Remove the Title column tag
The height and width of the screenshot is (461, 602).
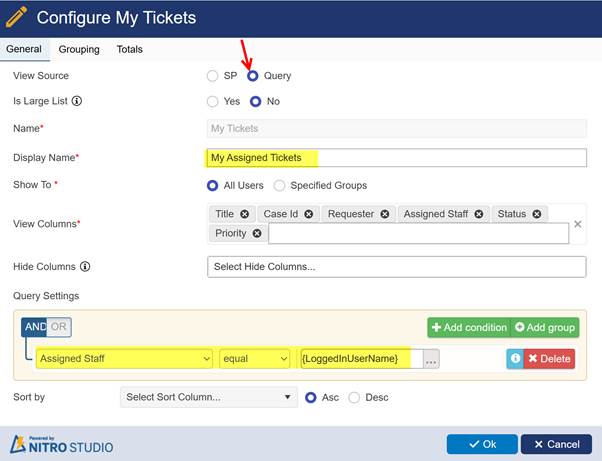pos(245,214)
